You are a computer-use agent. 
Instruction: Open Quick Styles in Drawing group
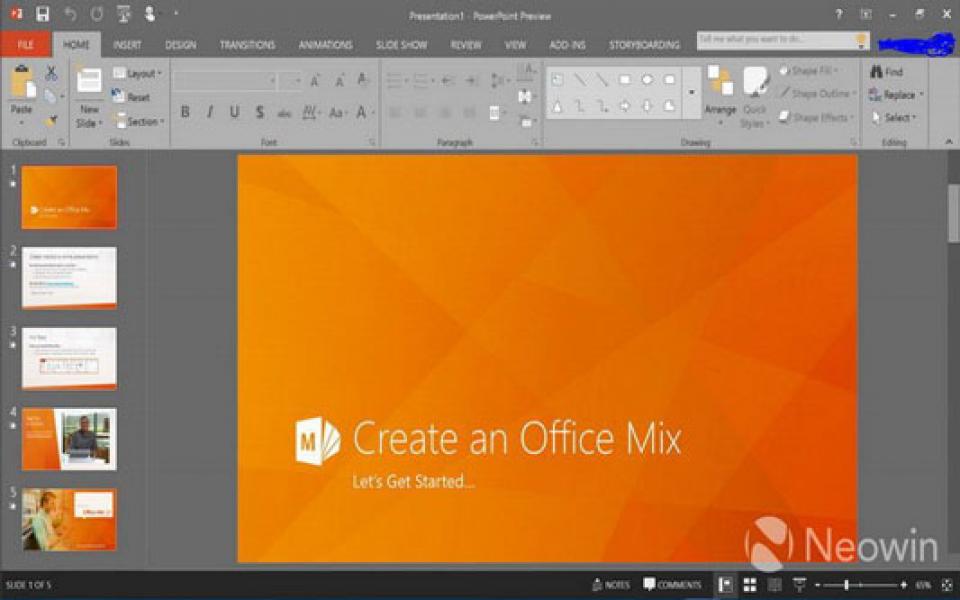(755, 100)
